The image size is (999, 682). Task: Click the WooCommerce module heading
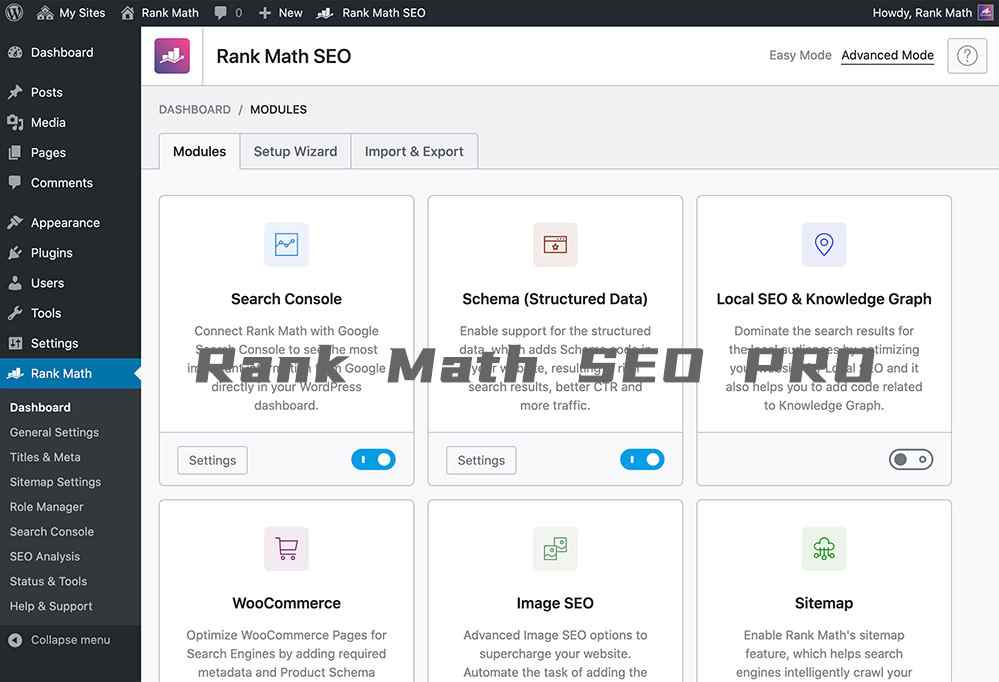(x=287, y=603)
